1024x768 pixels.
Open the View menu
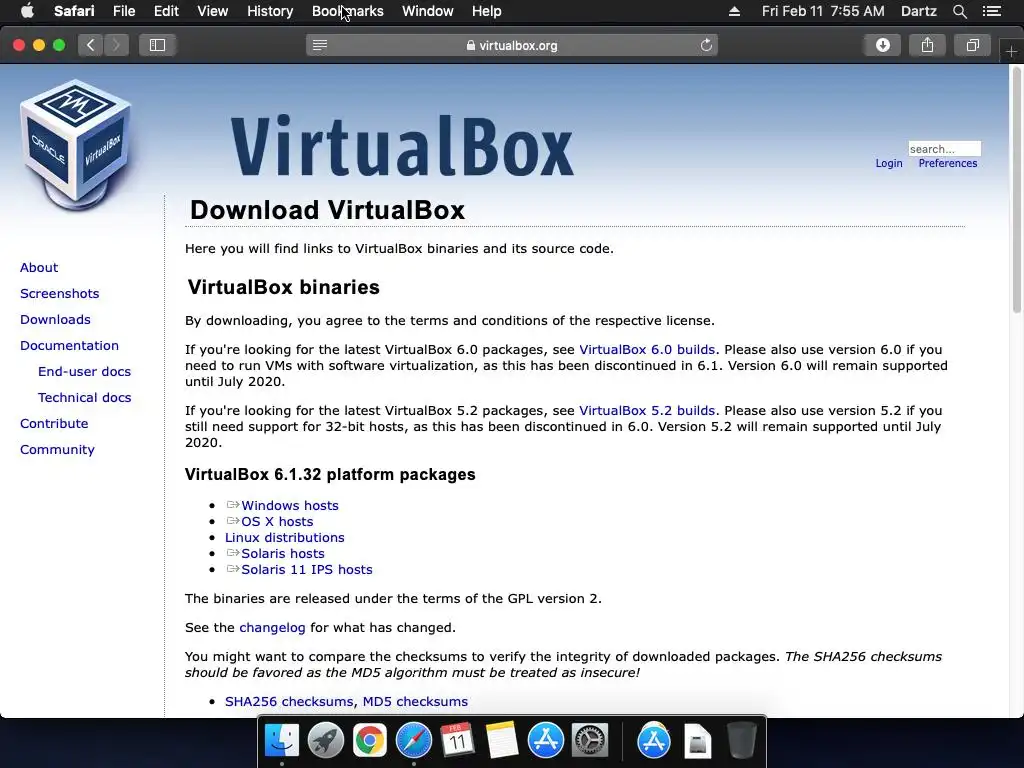pyautogui.click(x=212, y=11)
